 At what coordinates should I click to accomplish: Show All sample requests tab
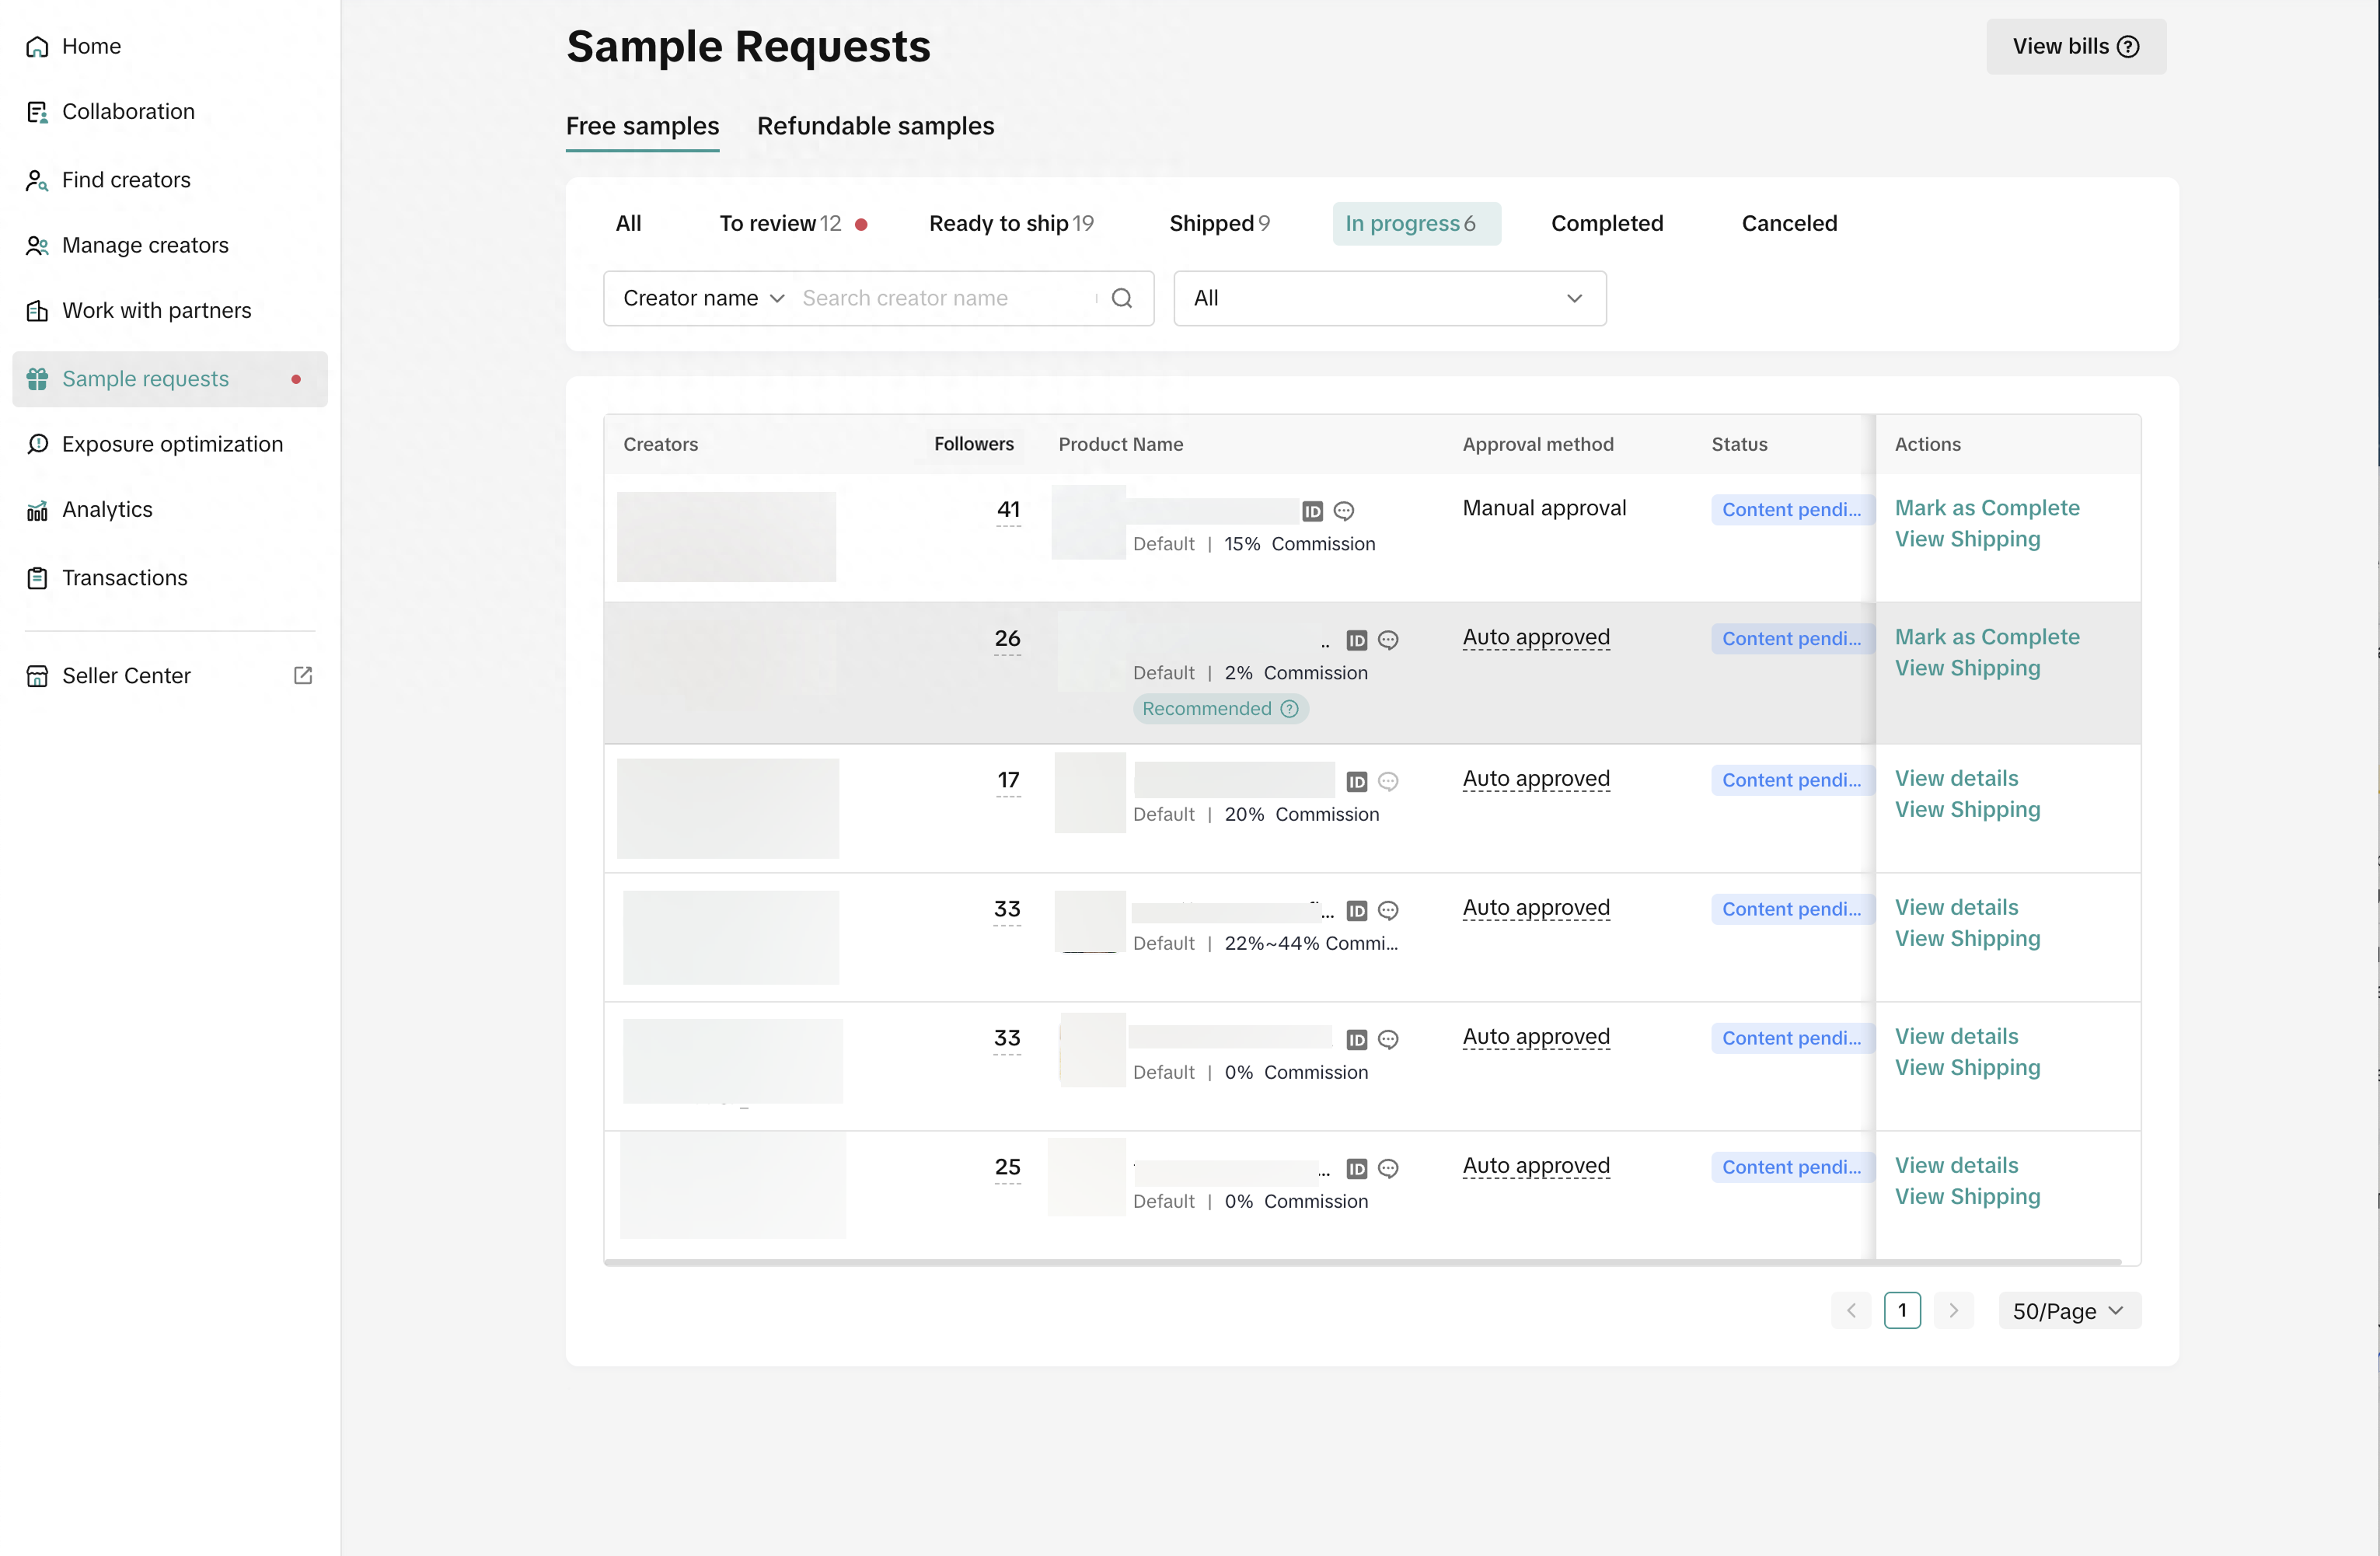(628, 223)
